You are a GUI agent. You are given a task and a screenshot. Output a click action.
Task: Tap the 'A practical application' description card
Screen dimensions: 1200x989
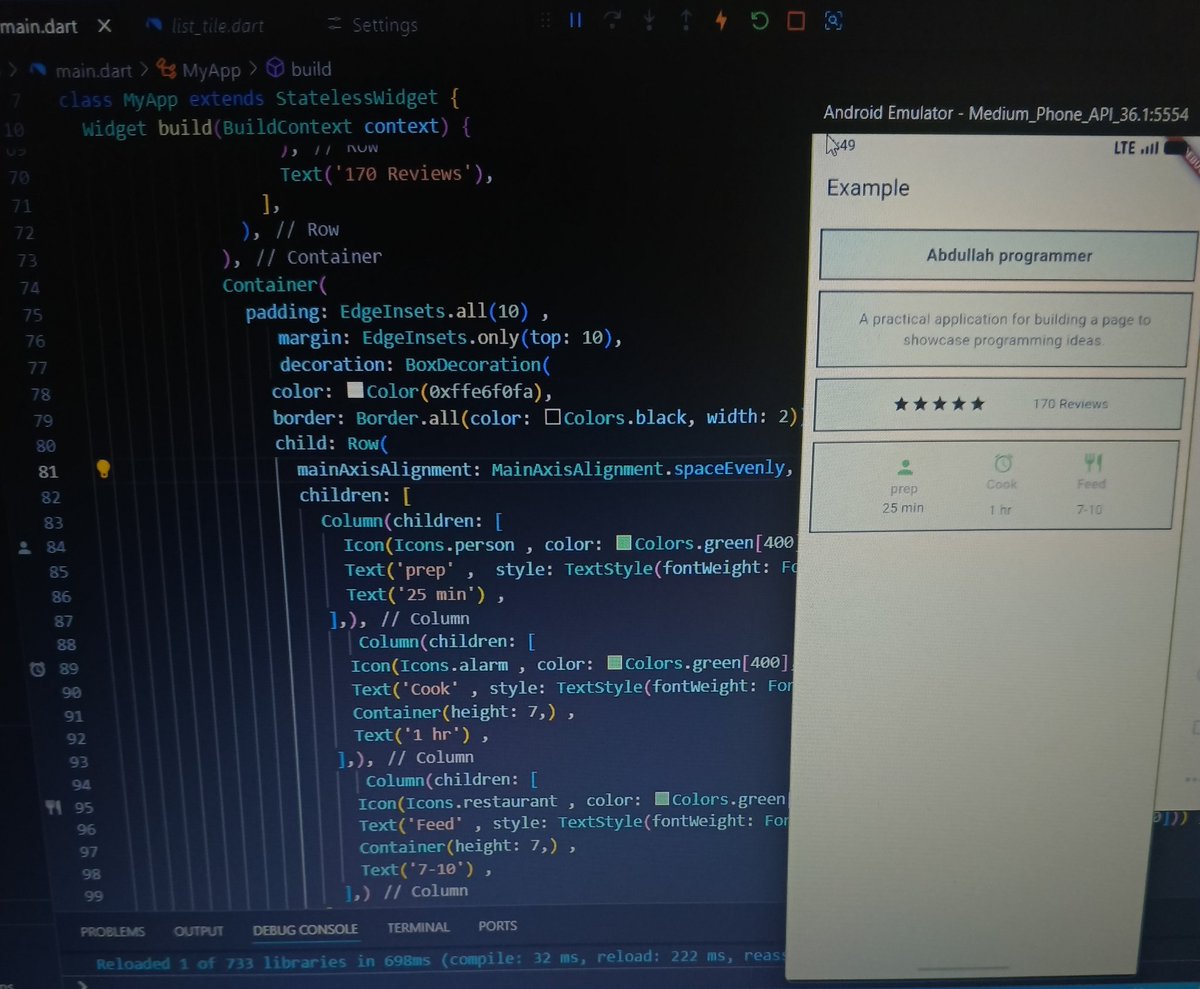tap(1004, 330)
